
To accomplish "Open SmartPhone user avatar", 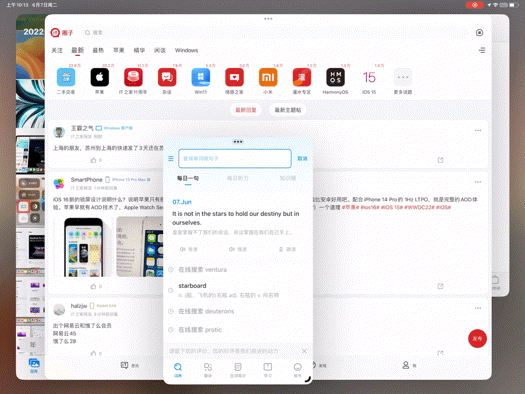I will tap(59, 183).
